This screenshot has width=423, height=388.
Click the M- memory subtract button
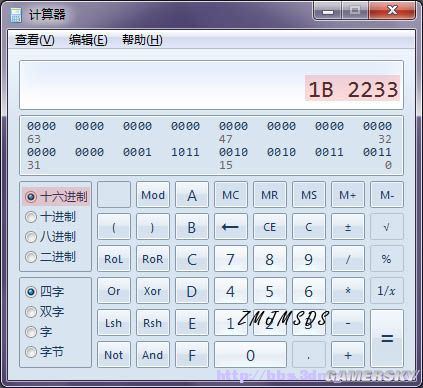(387, 195)
